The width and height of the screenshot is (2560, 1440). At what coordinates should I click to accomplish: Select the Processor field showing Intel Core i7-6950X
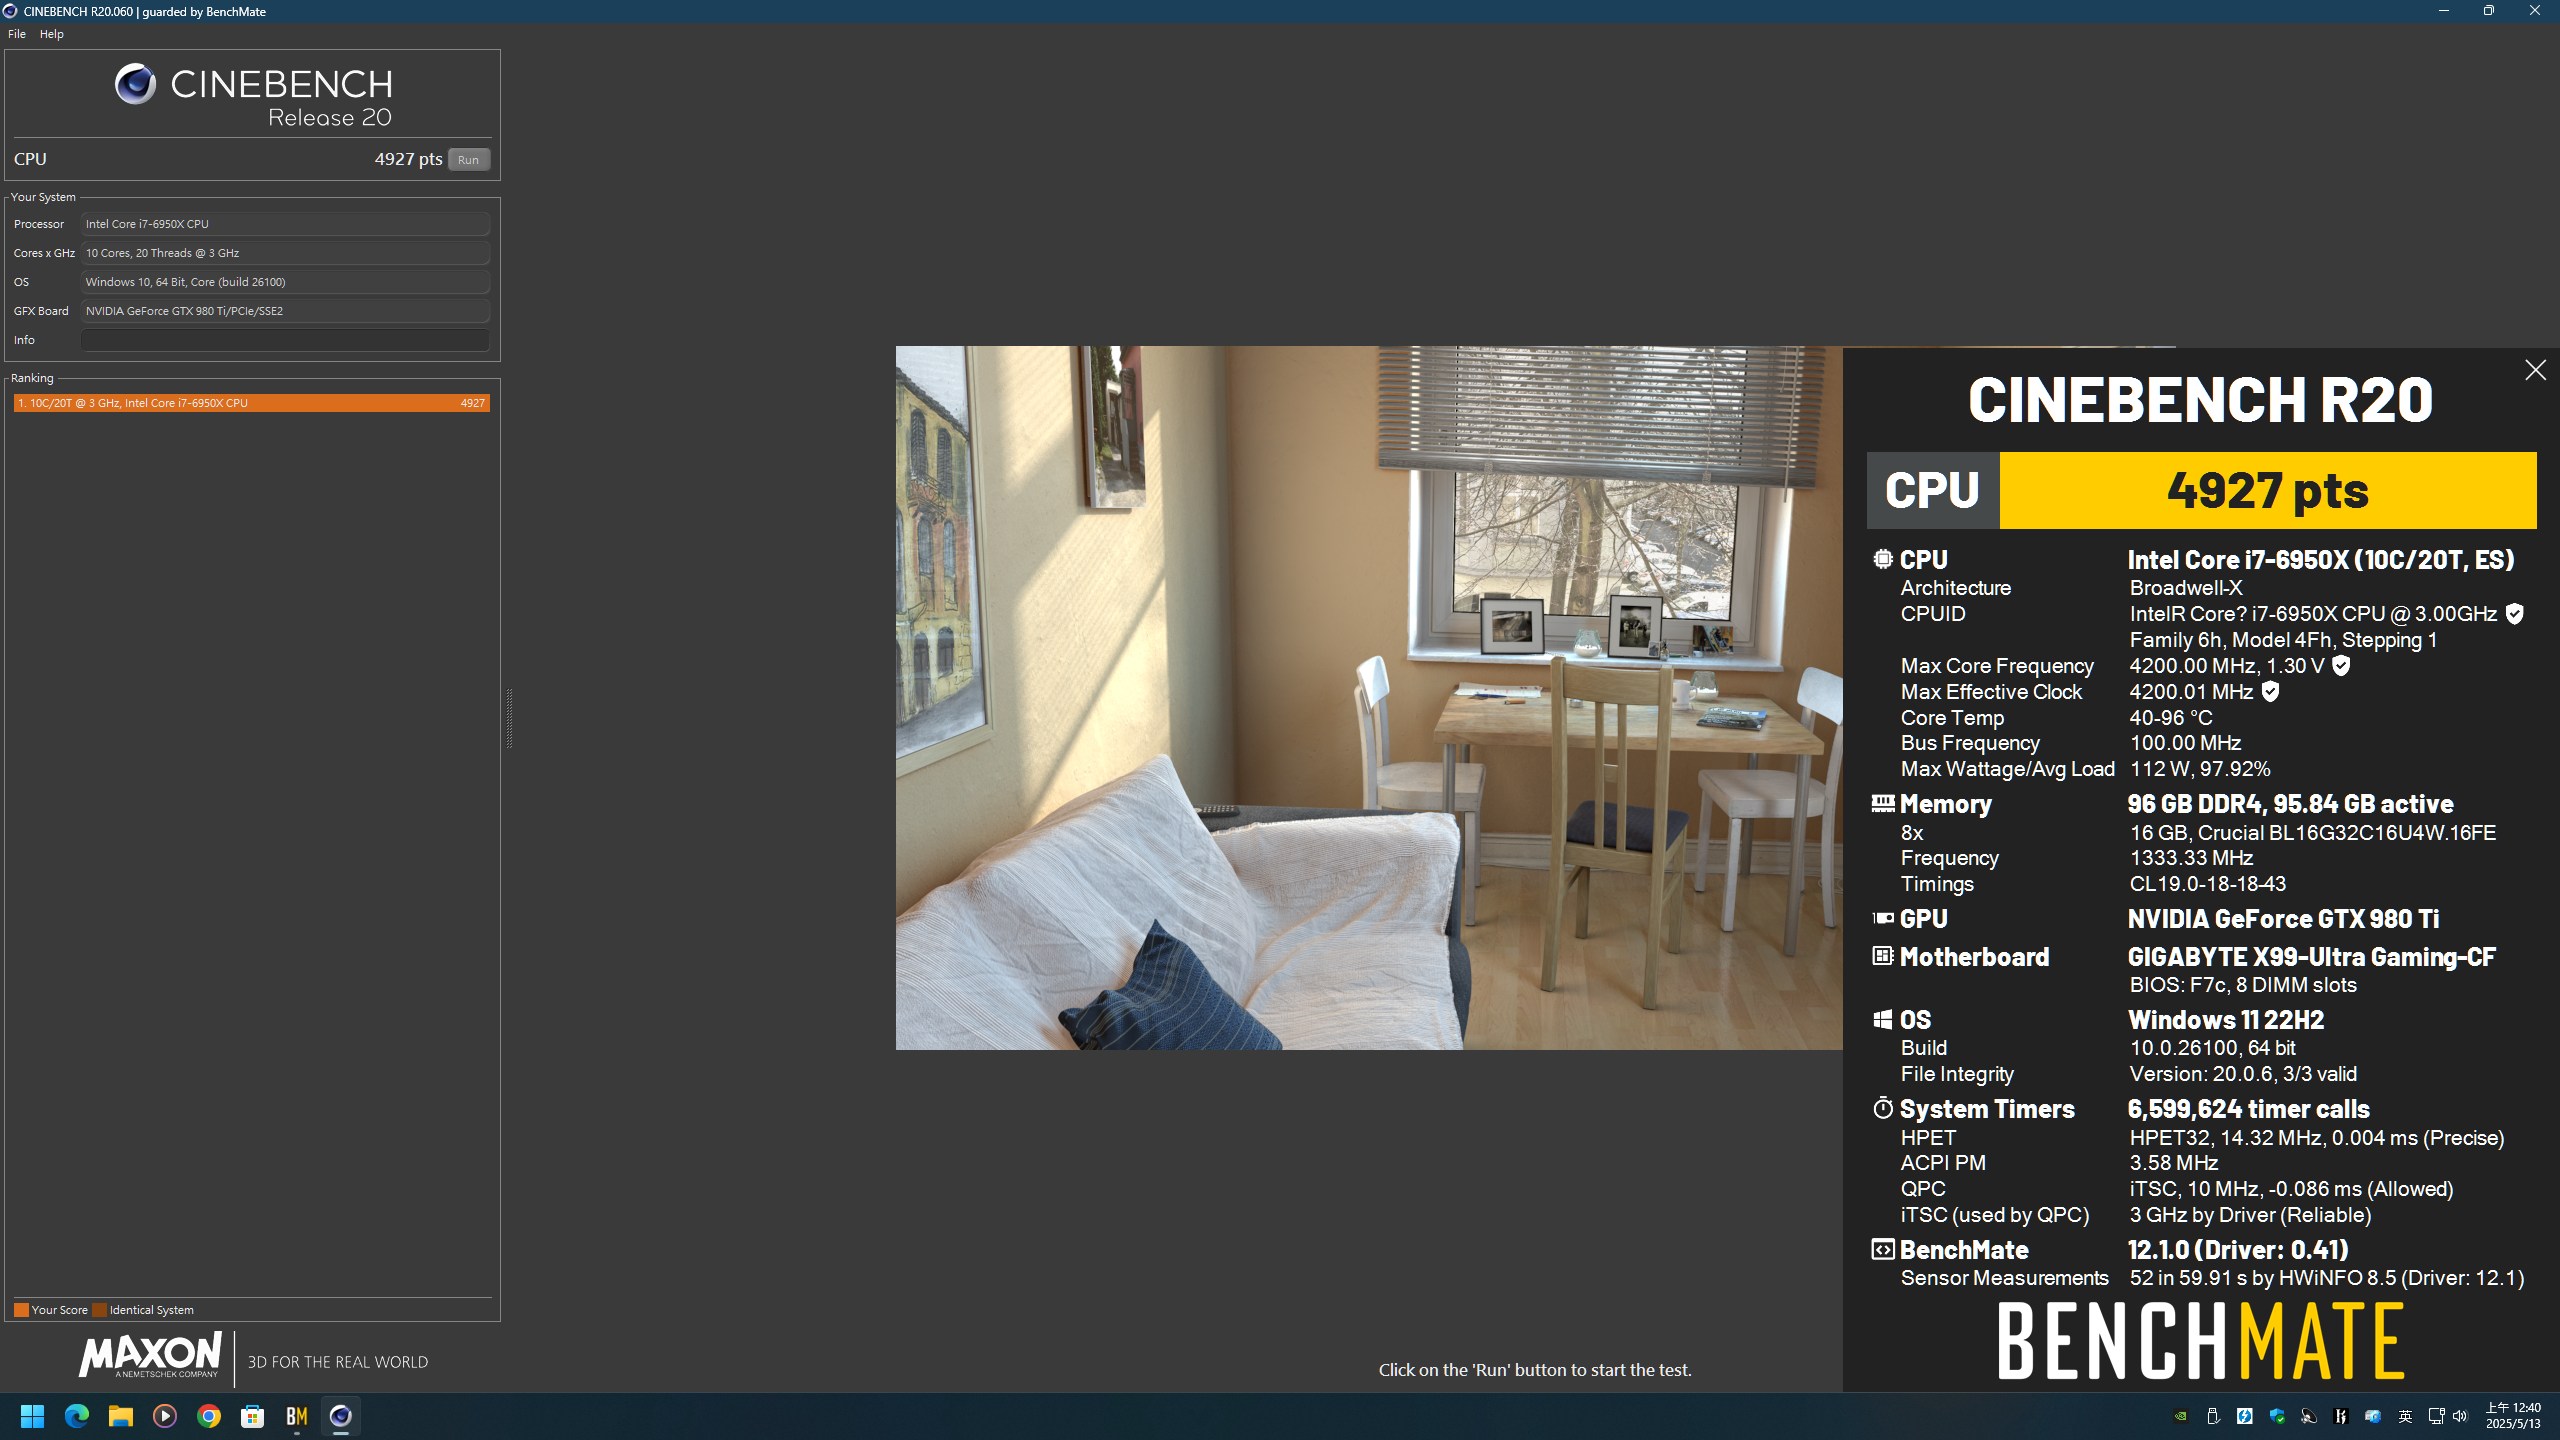pos(285,224)
